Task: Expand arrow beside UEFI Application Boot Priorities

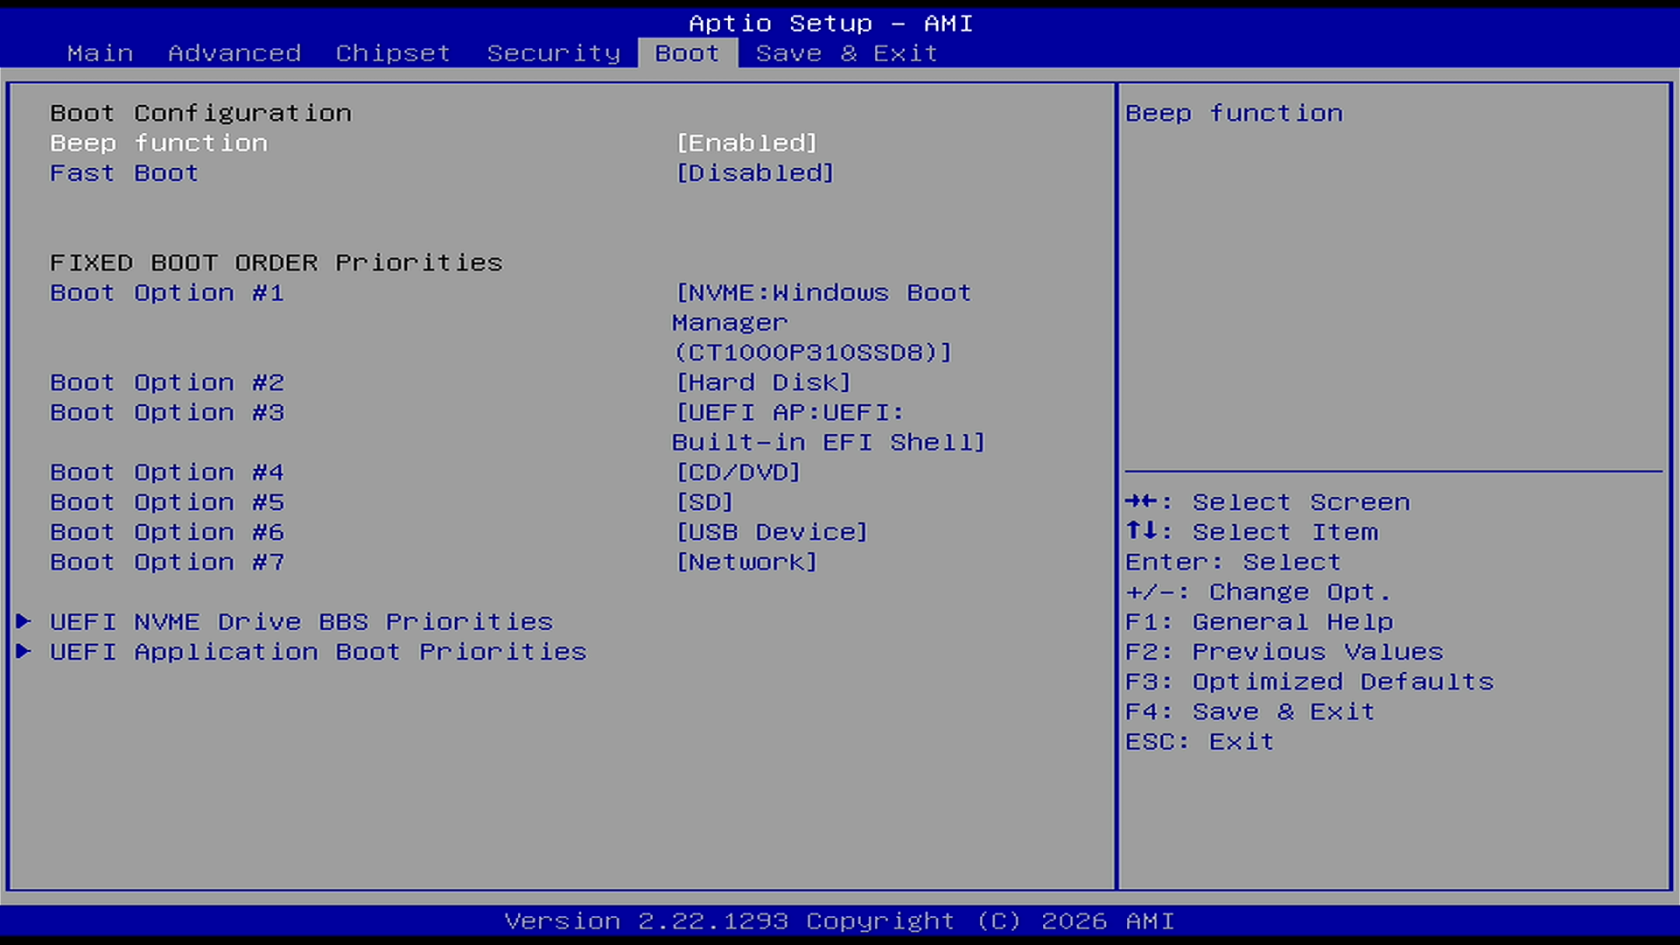Action: pyautogui.click(x=24, y=652)
